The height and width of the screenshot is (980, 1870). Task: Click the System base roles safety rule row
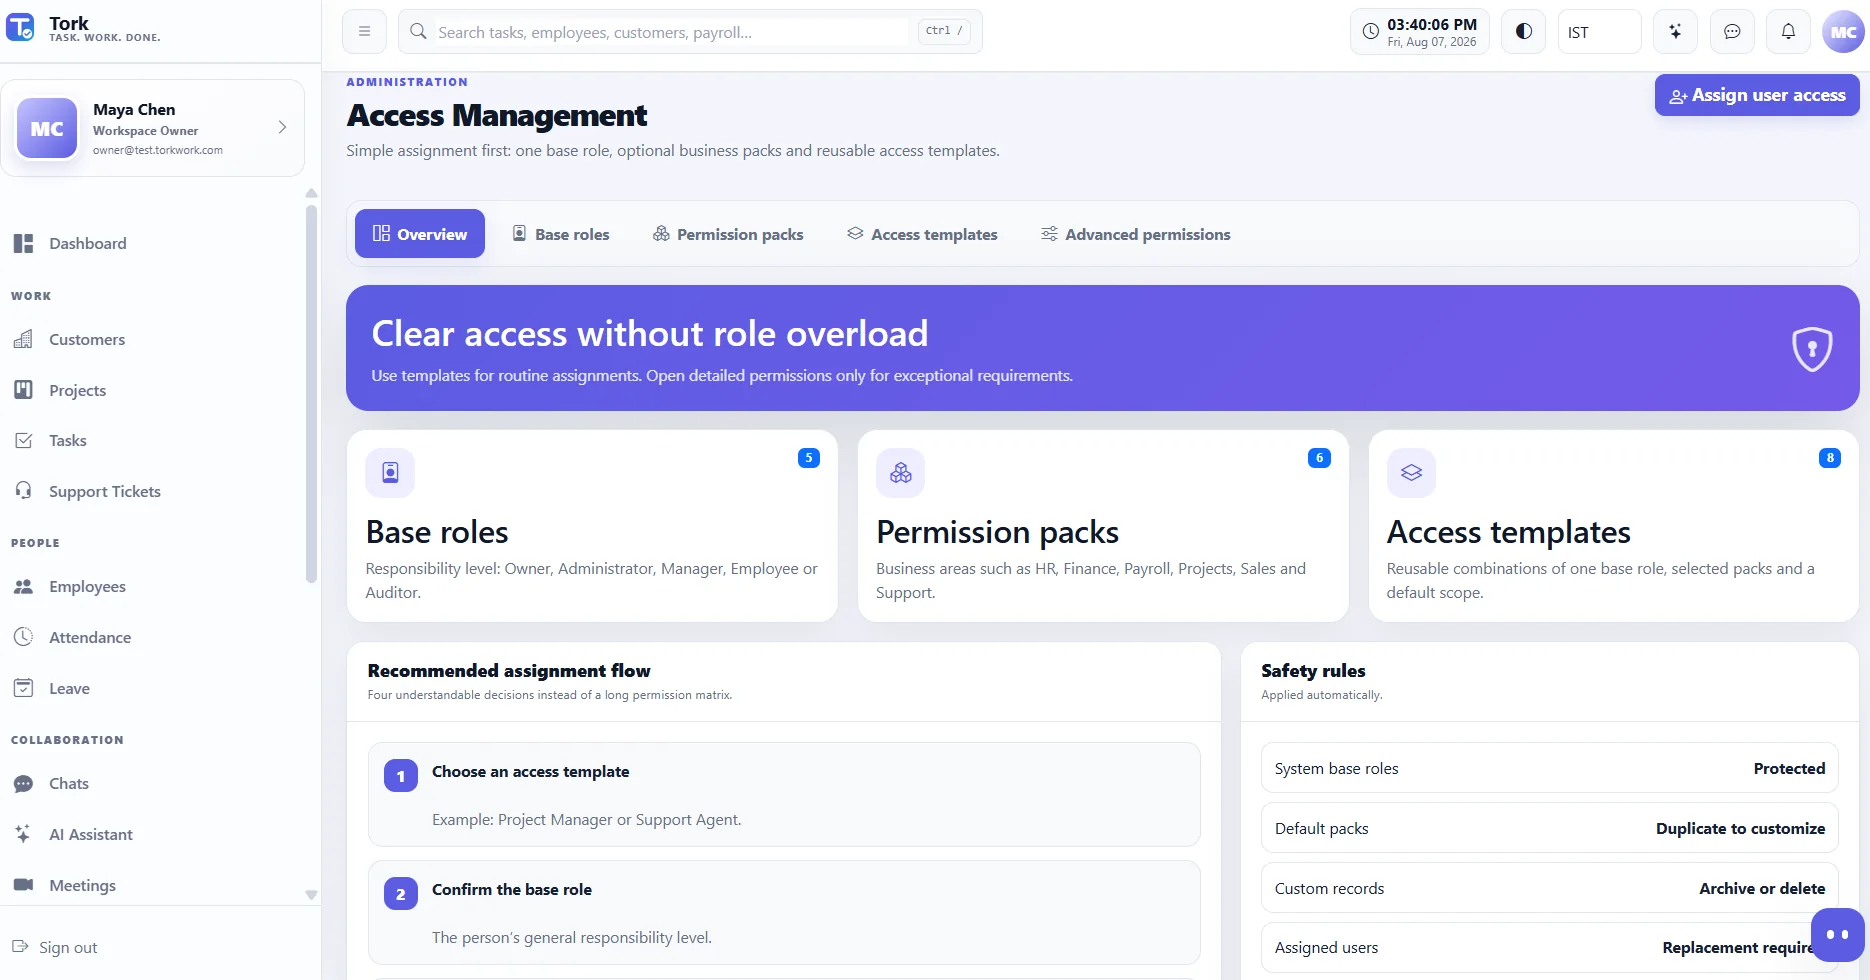[x=1549, y=768]
